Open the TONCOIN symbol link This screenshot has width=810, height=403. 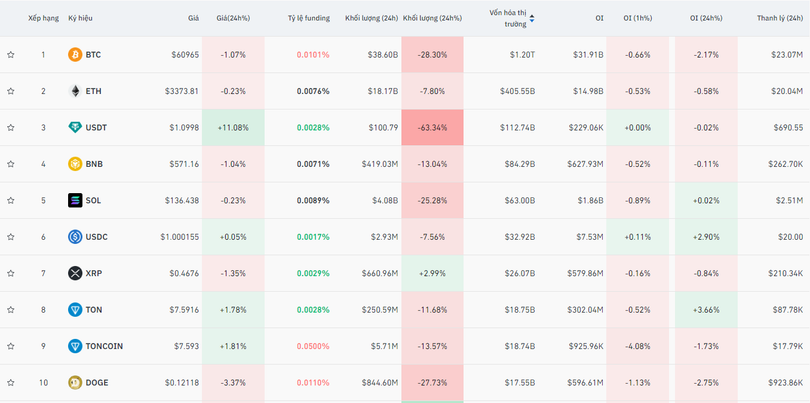click(104, 346)
